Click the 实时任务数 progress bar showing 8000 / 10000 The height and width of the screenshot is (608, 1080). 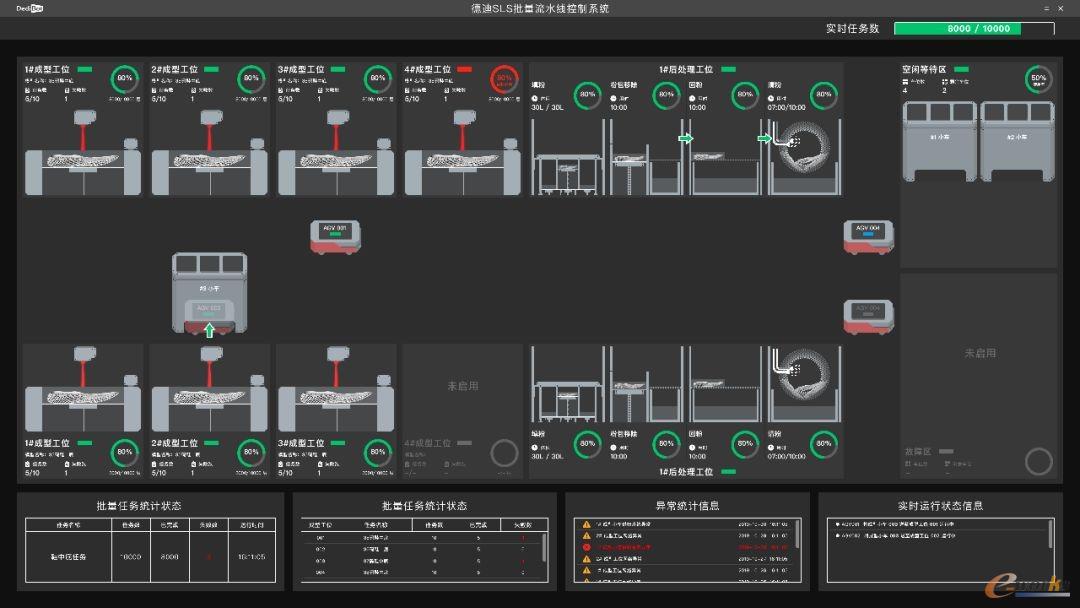(973, 29)
